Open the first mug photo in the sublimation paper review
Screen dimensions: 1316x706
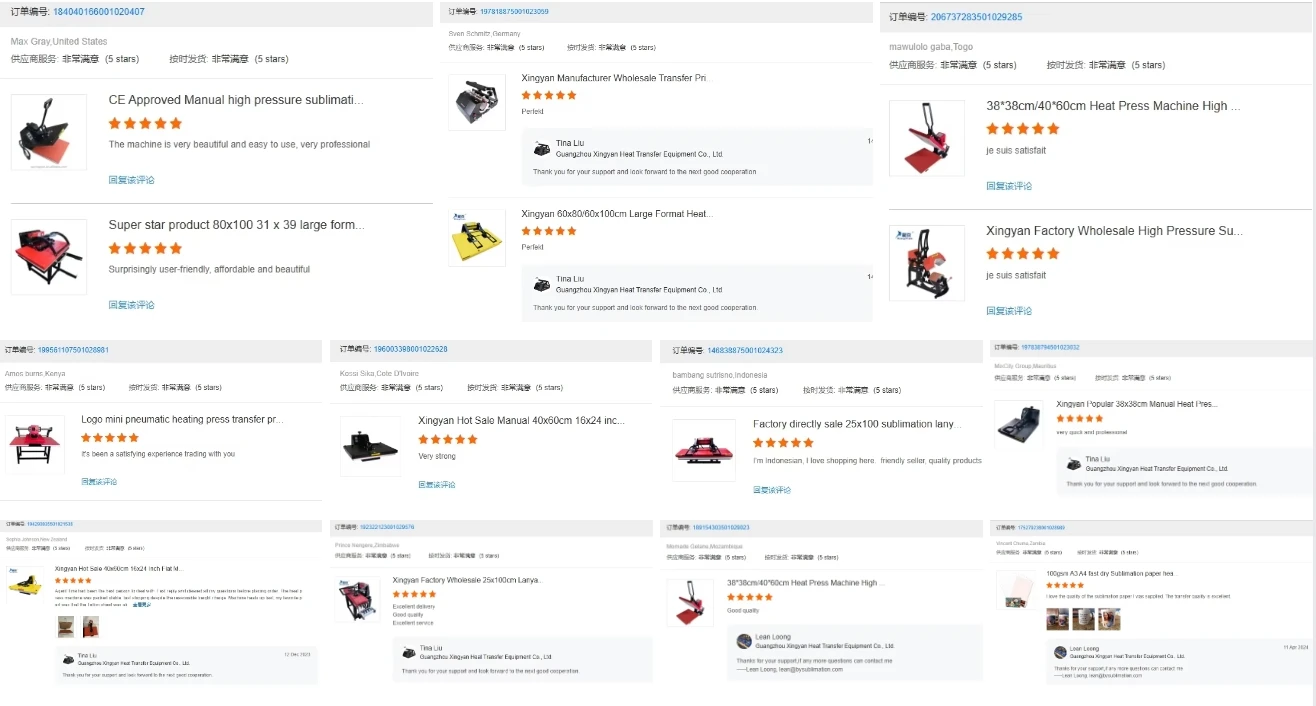[x=1057, y=620]
